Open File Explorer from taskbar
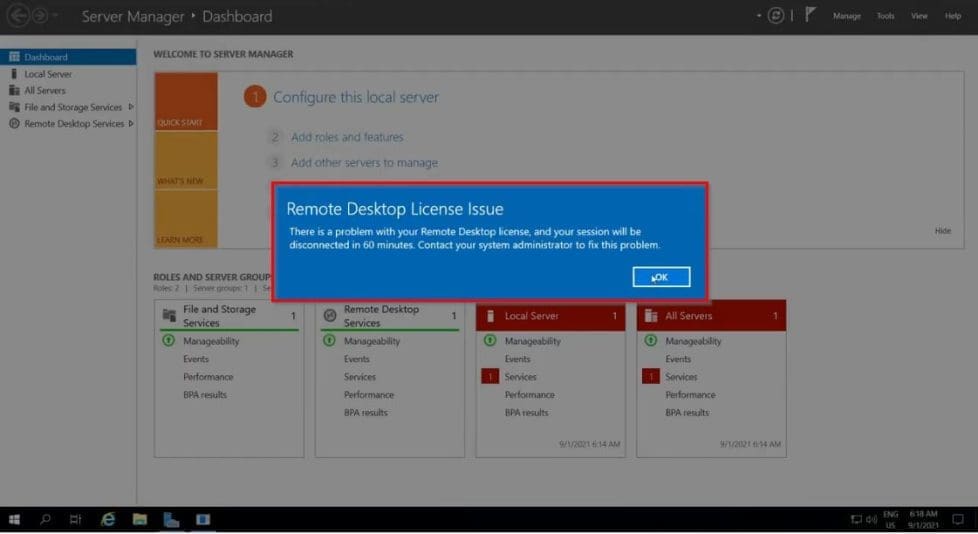The image size is (978, 534). 140,520
